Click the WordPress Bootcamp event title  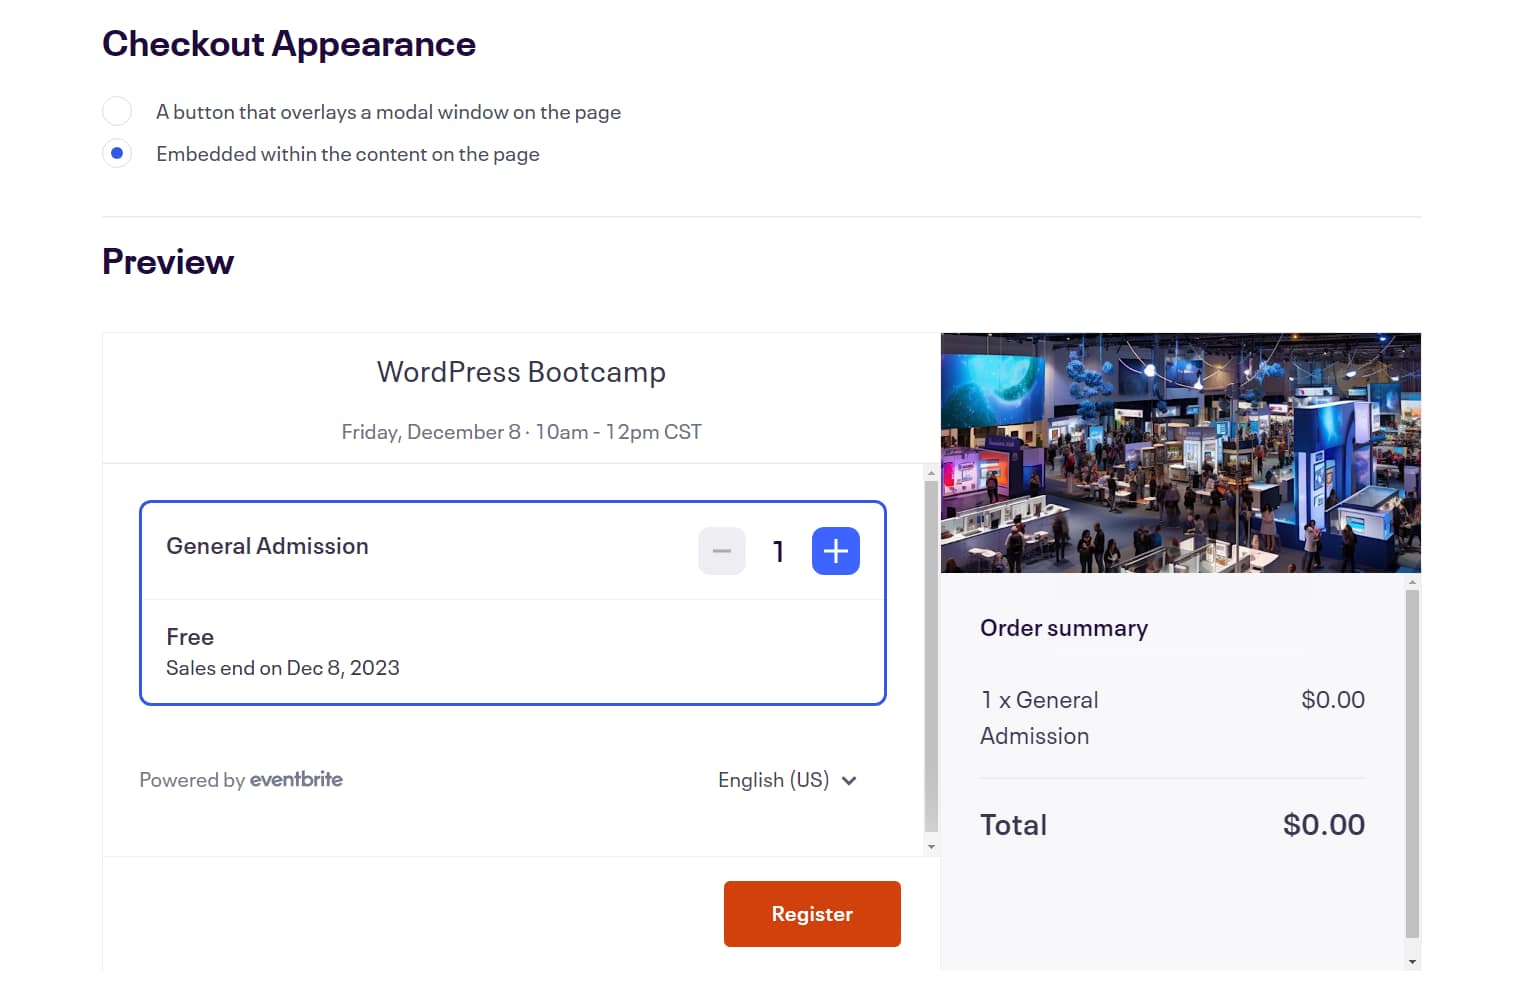click(x=521, y=371)
